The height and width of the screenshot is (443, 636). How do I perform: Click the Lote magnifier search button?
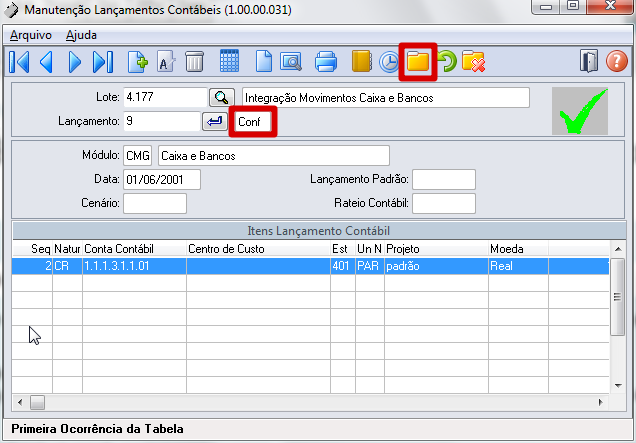click(x=221, y=97)
